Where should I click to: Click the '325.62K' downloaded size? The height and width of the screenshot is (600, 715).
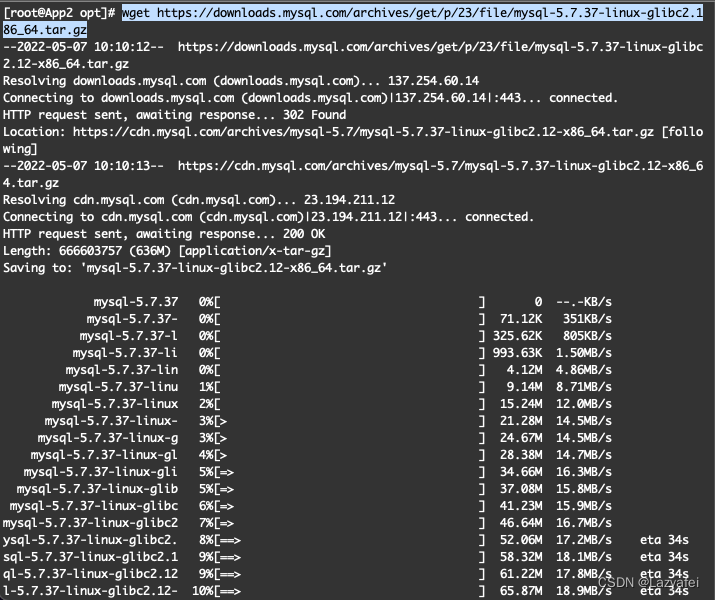pos(517,336)
